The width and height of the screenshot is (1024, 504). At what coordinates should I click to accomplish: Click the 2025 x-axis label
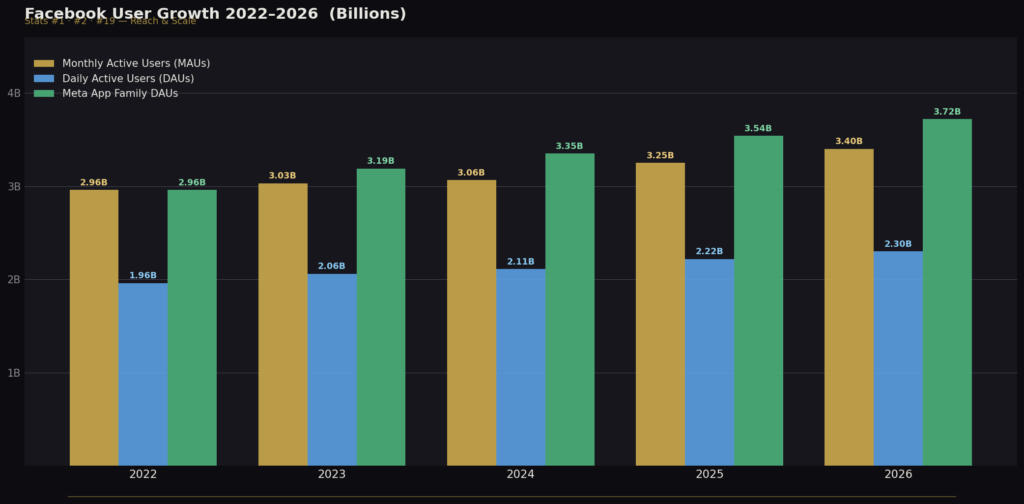coord(709,474)
